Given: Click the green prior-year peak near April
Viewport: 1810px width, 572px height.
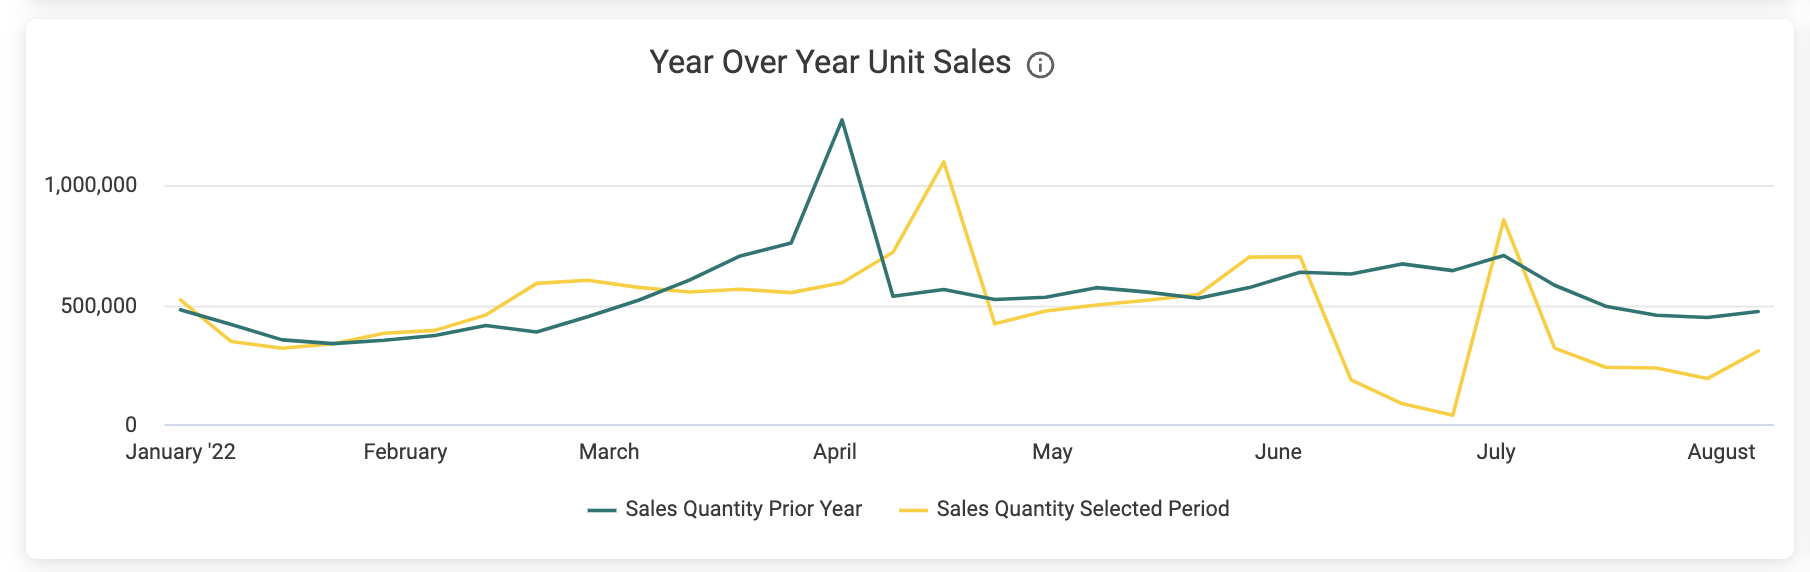Looking at the screenshot, I should pyautogui.click(x=842, y=120).
